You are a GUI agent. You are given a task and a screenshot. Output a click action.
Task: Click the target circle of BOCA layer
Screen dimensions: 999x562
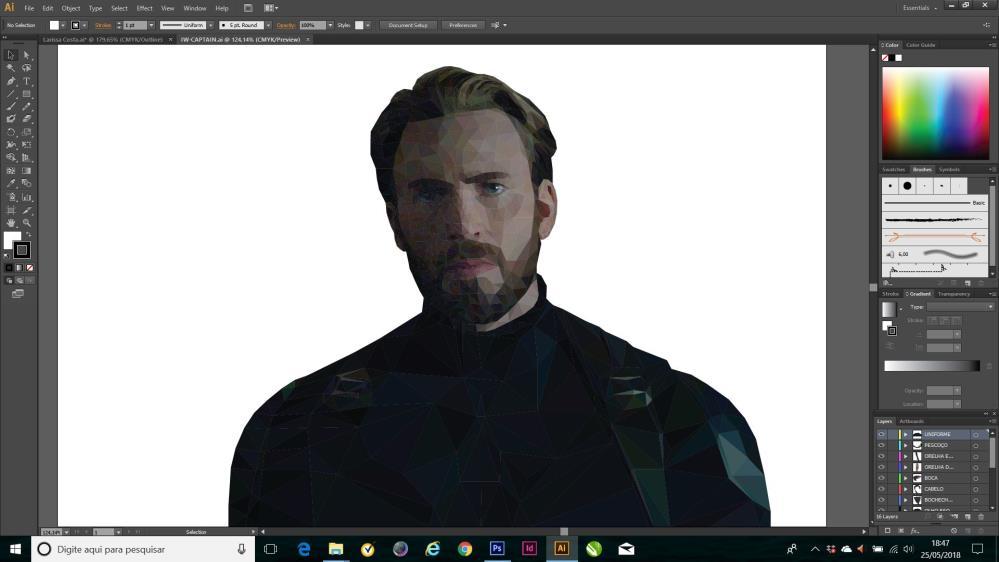(975, 478)
